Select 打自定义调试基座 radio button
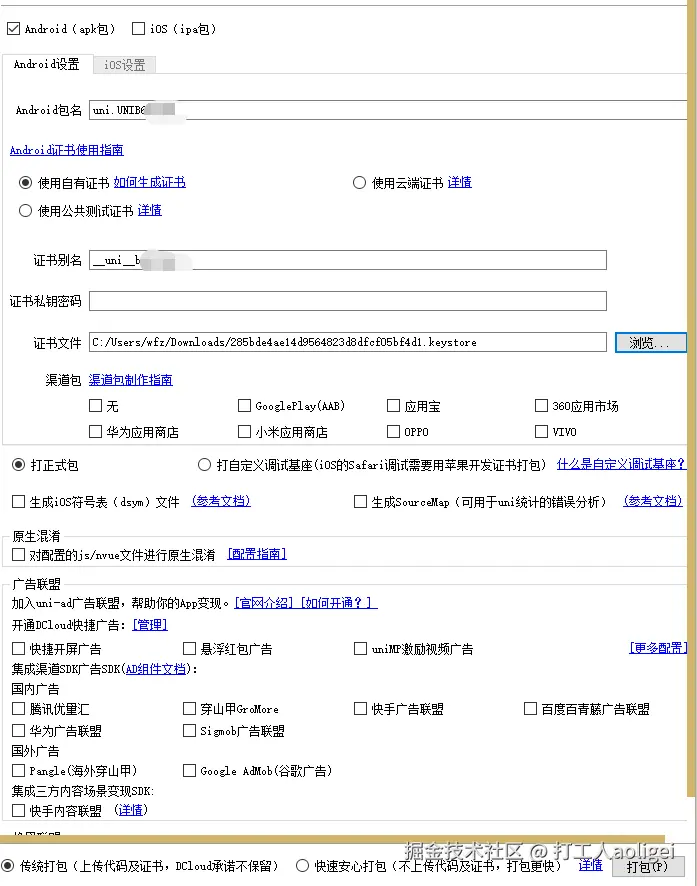The width and height of the screenshot is (697, 886). pos(204,464)
